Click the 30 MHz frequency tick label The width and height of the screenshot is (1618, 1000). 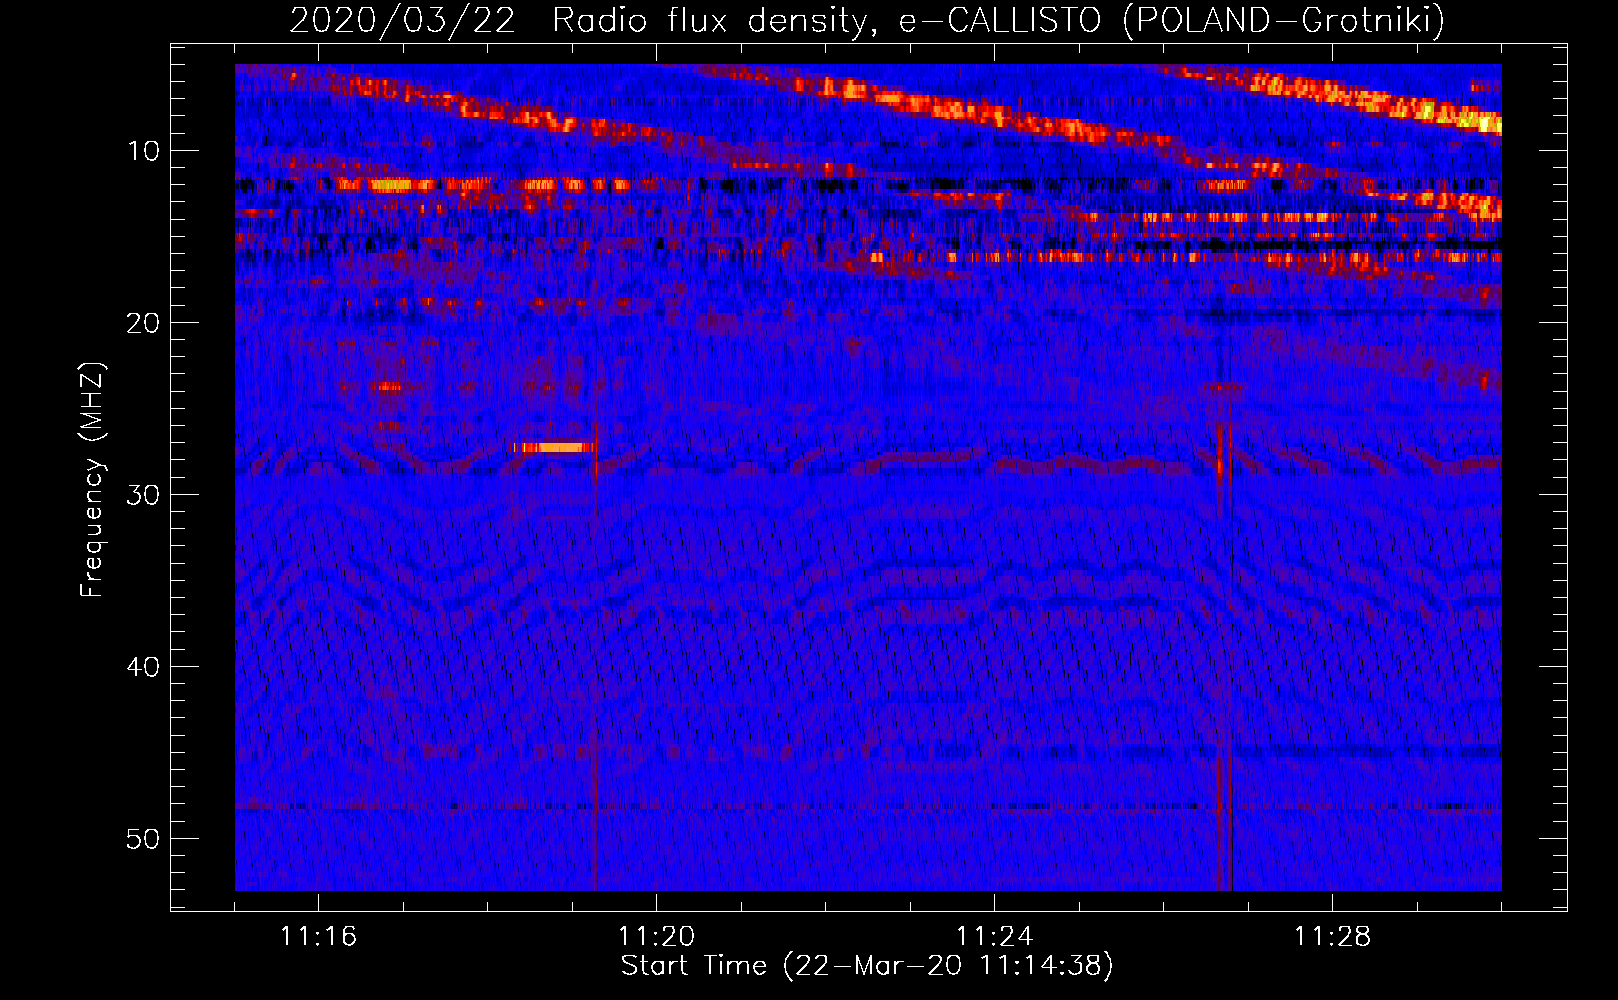pos(144,495)
